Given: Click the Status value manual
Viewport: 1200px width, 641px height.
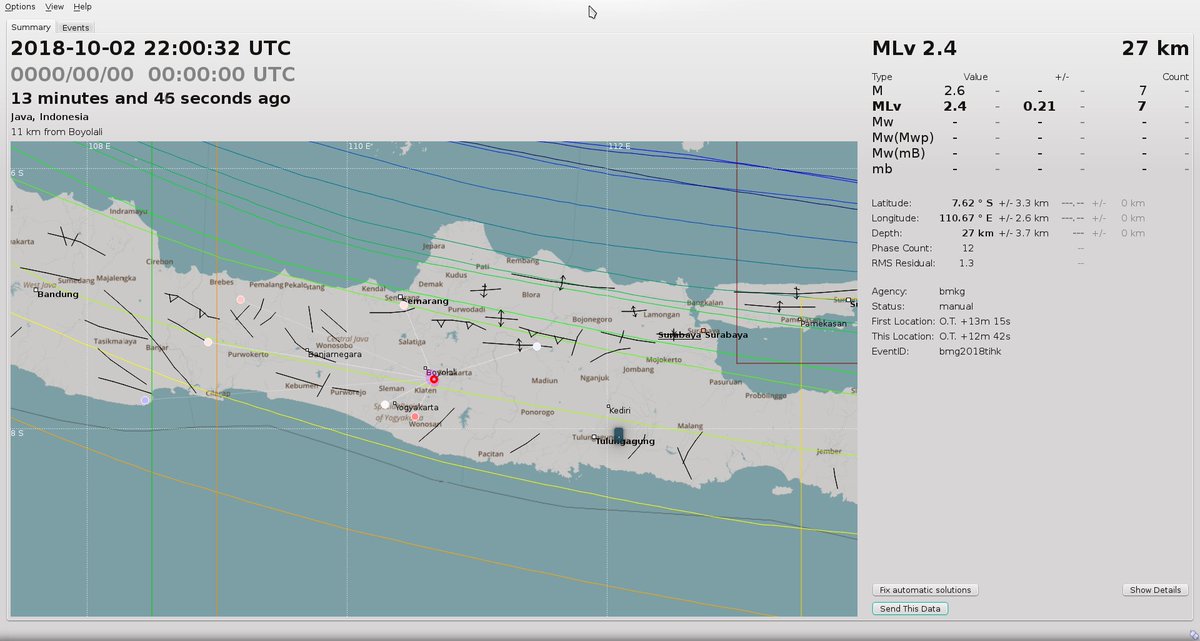Looking at the screenshot, I should coord(956,306).
